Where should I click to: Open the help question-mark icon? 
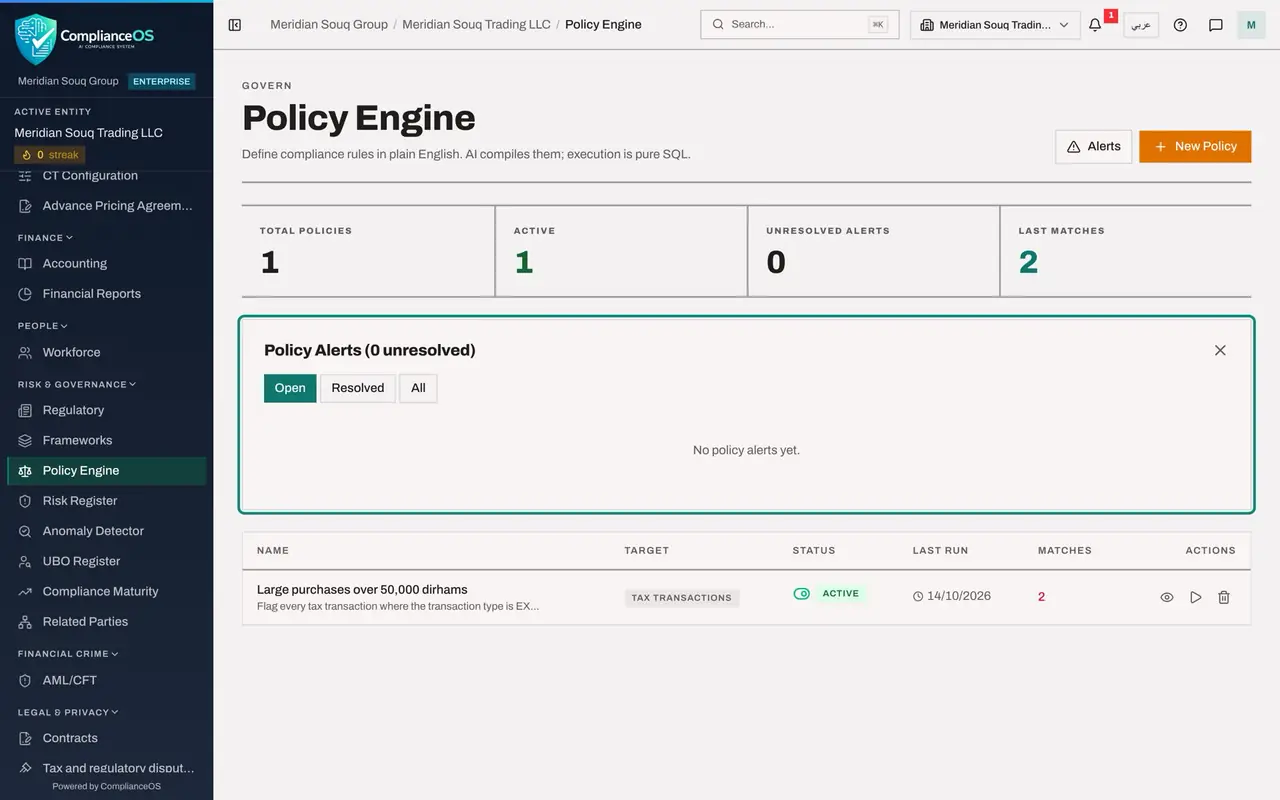coord(1180,25)
